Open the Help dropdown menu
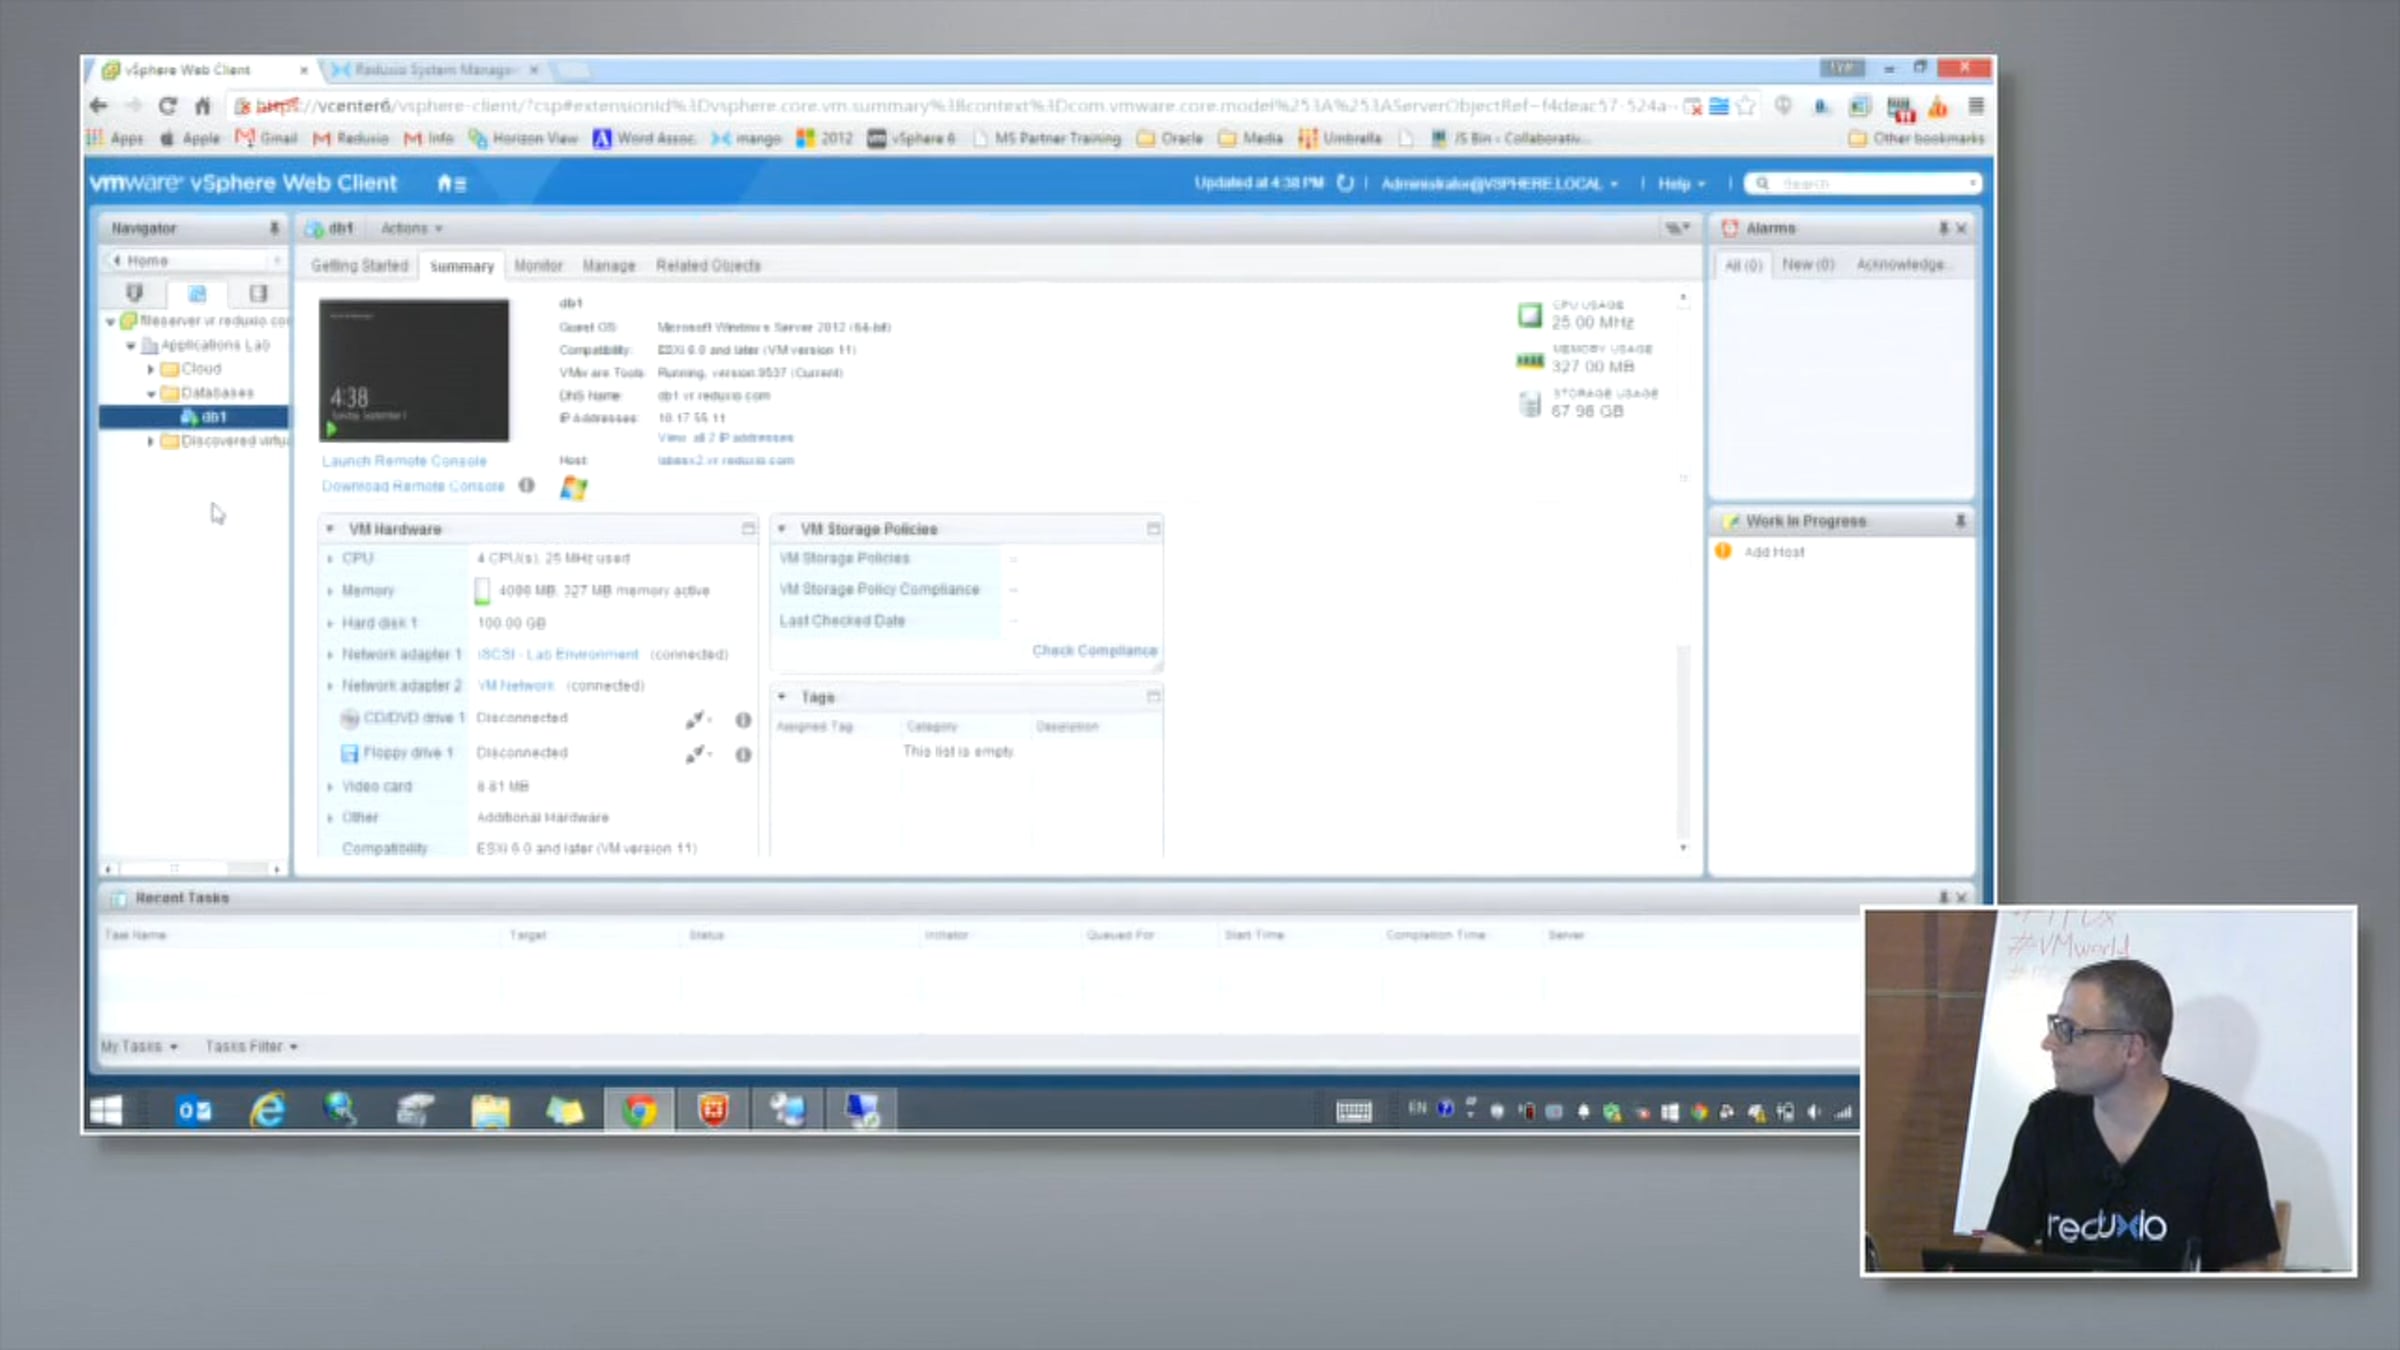Image resolution: width=2400 pixels, height=1350 pixels. point(1682,184)
